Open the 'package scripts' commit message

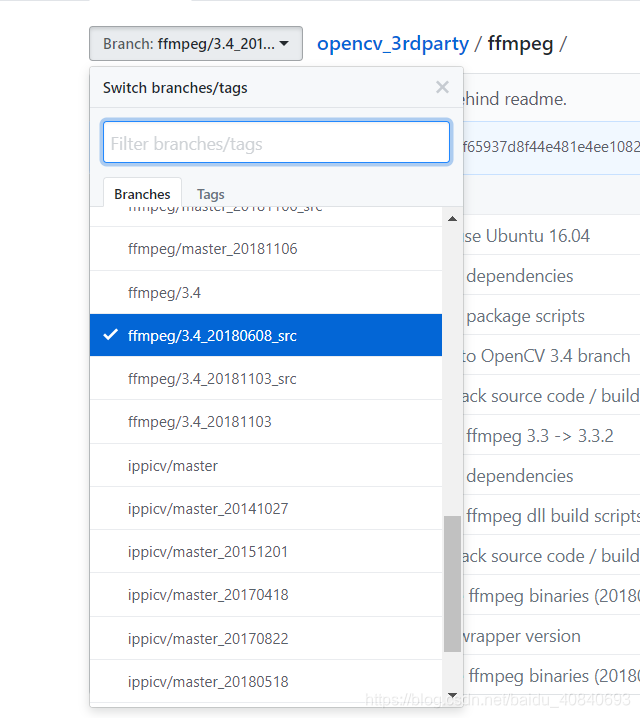pyautogui.click(x=526, y=316)
